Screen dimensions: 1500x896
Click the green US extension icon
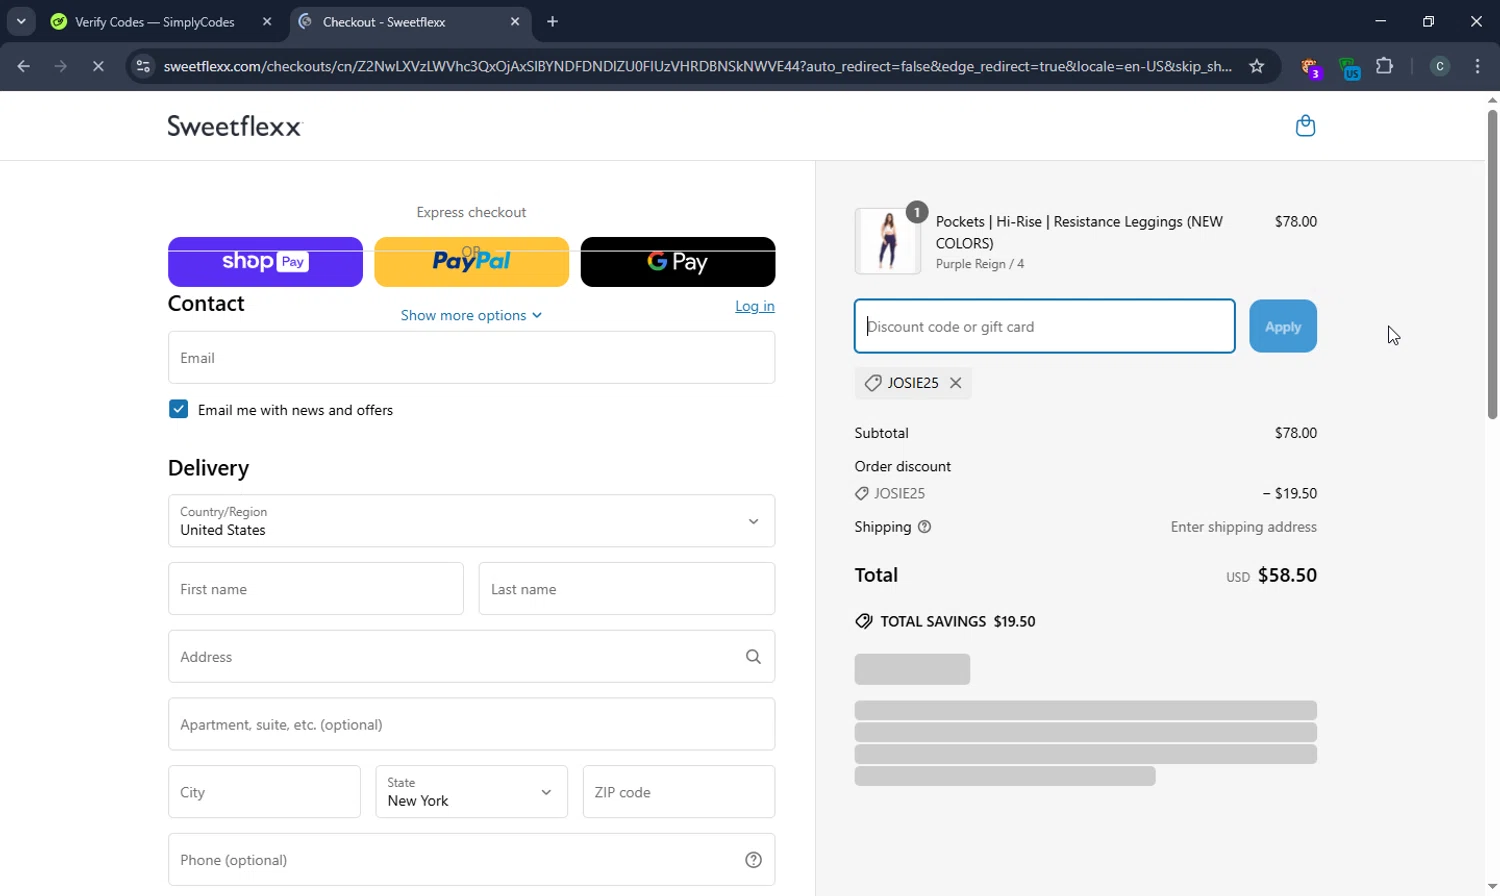coord(1349,68)
